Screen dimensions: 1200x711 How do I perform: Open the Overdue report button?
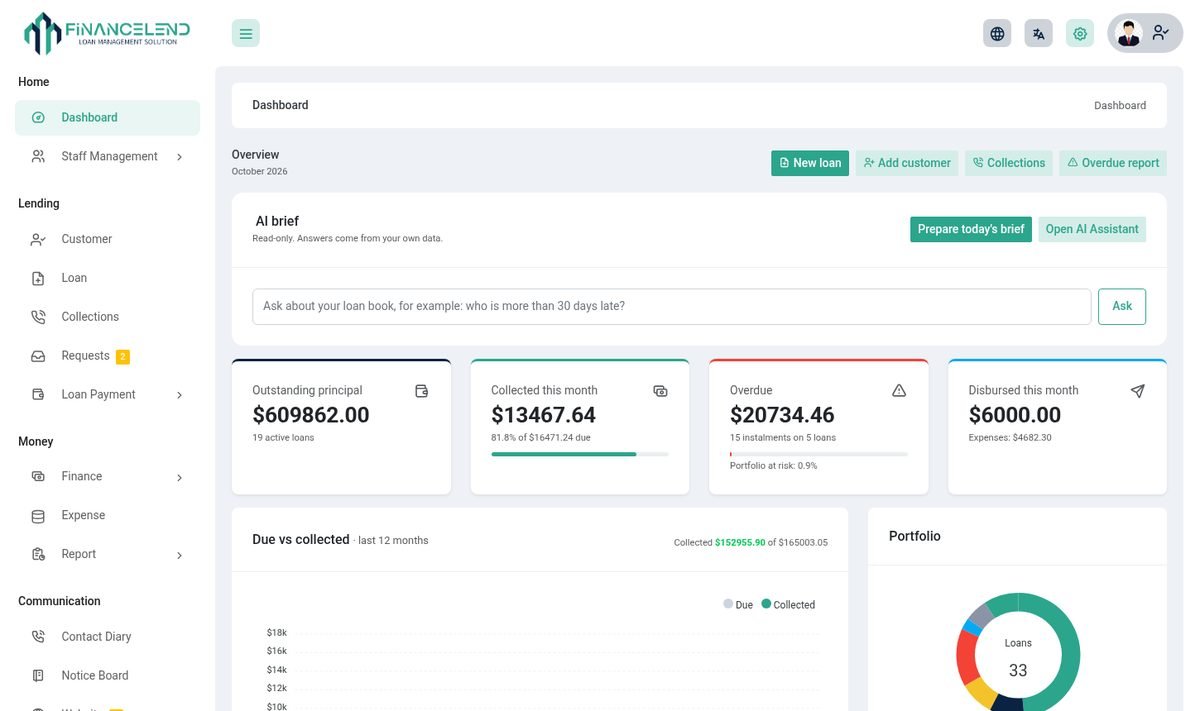[1113, 163]
